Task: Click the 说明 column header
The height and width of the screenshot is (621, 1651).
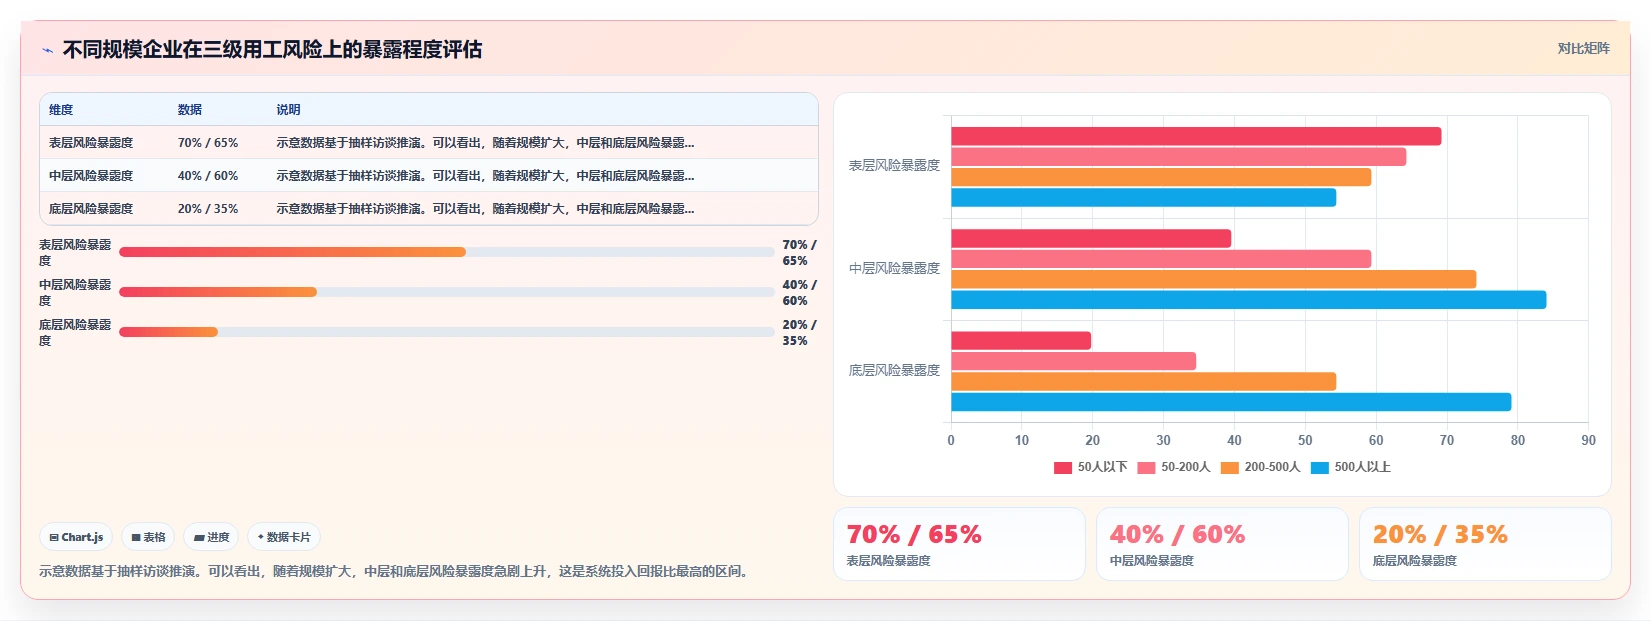Action: (x=288, y=110)
